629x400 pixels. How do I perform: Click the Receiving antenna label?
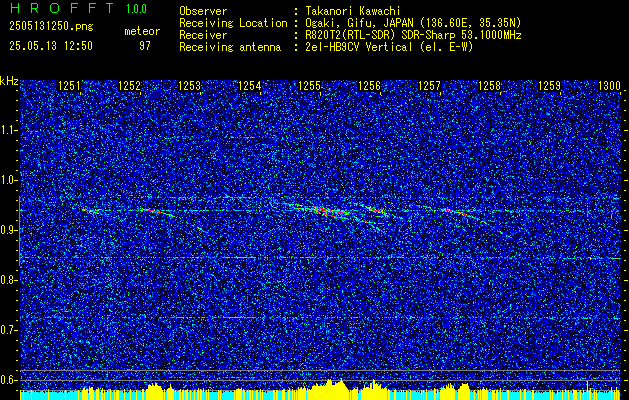230,47
